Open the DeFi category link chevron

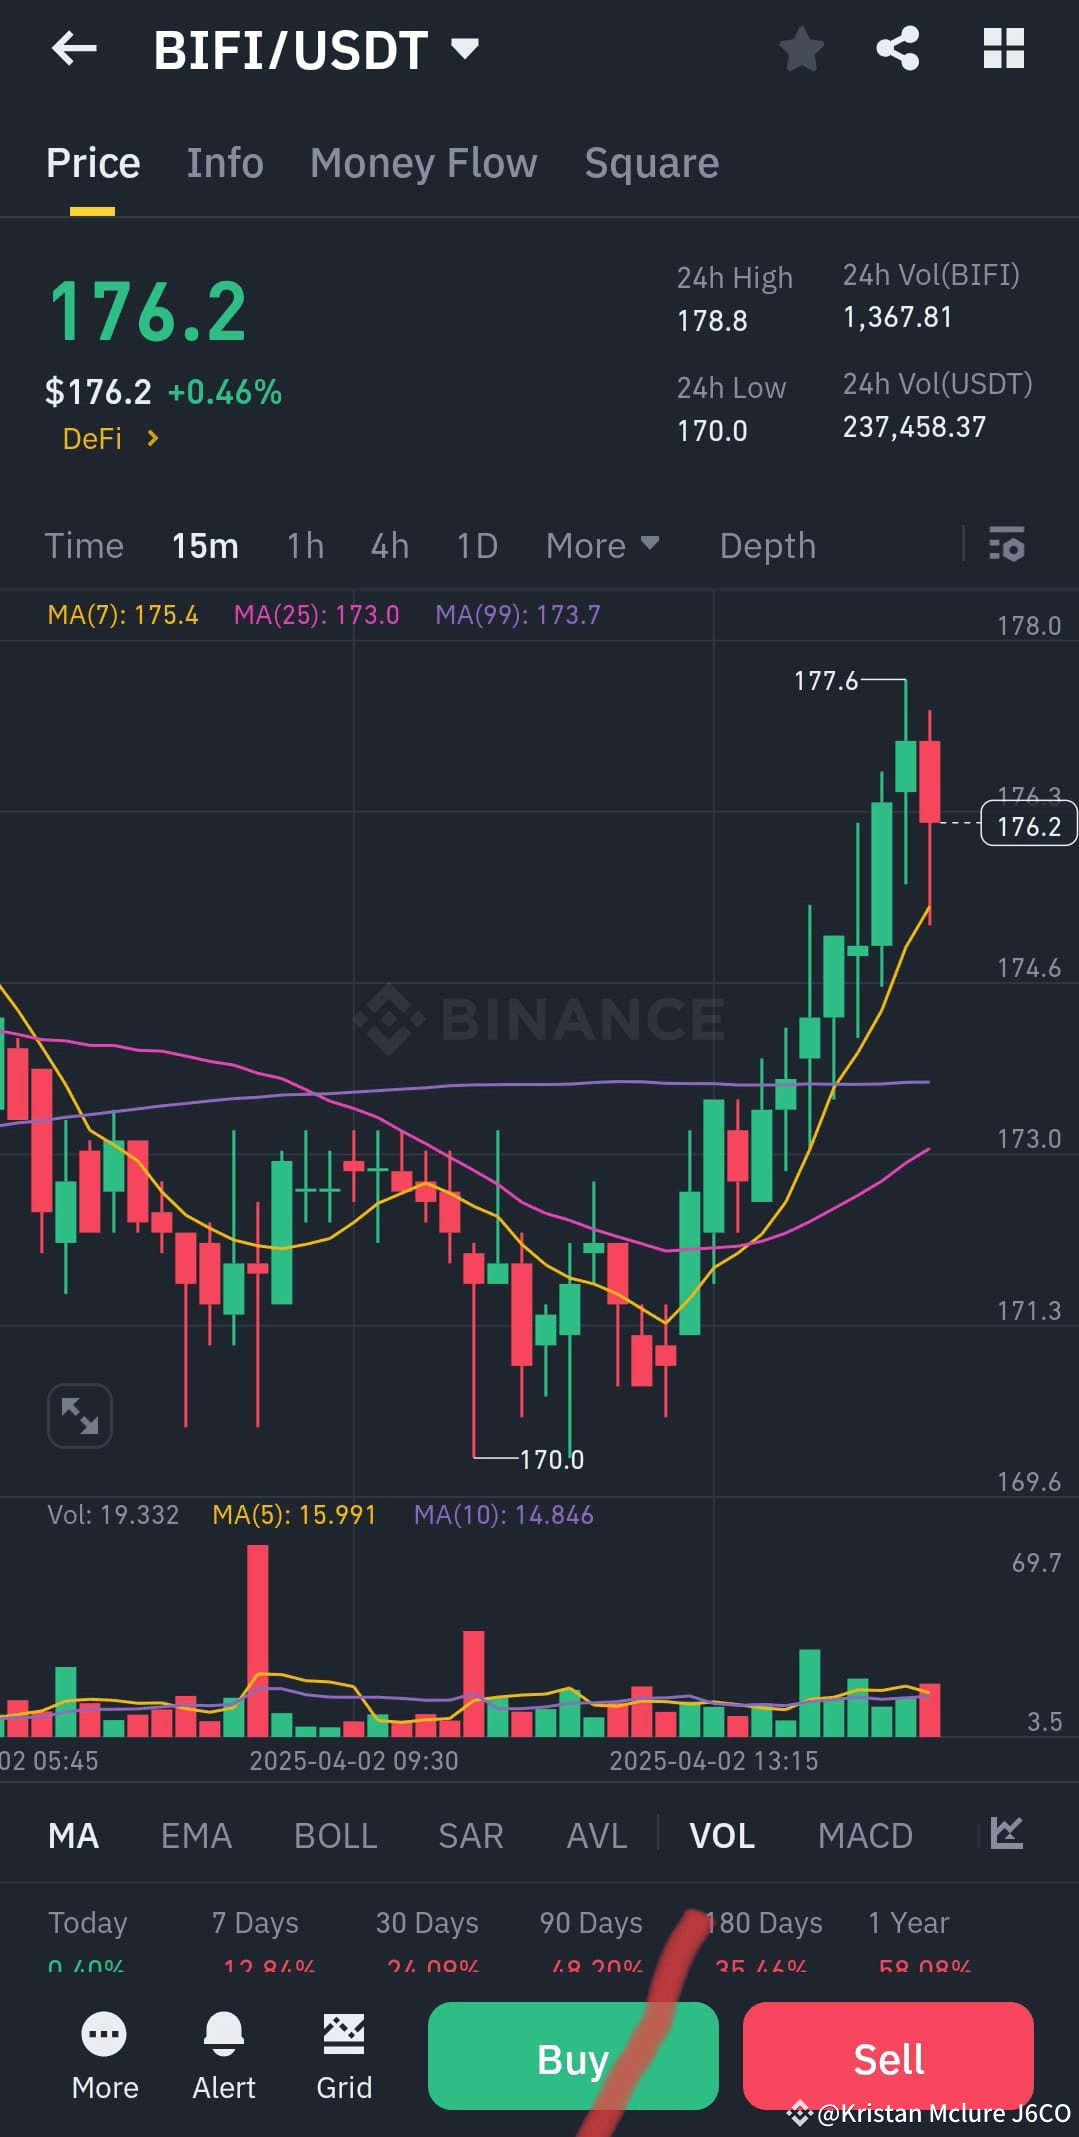(x=152, y=438)
